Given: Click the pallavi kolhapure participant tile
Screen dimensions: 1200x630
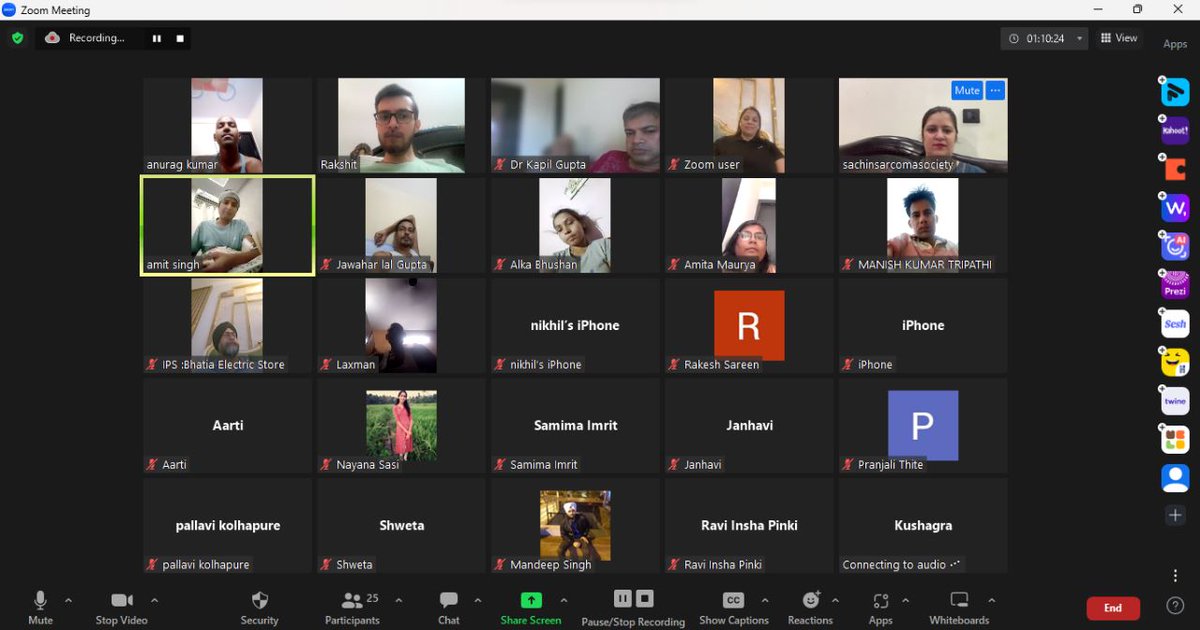Looking at the screenshot, I should click(x=227, y=525).
